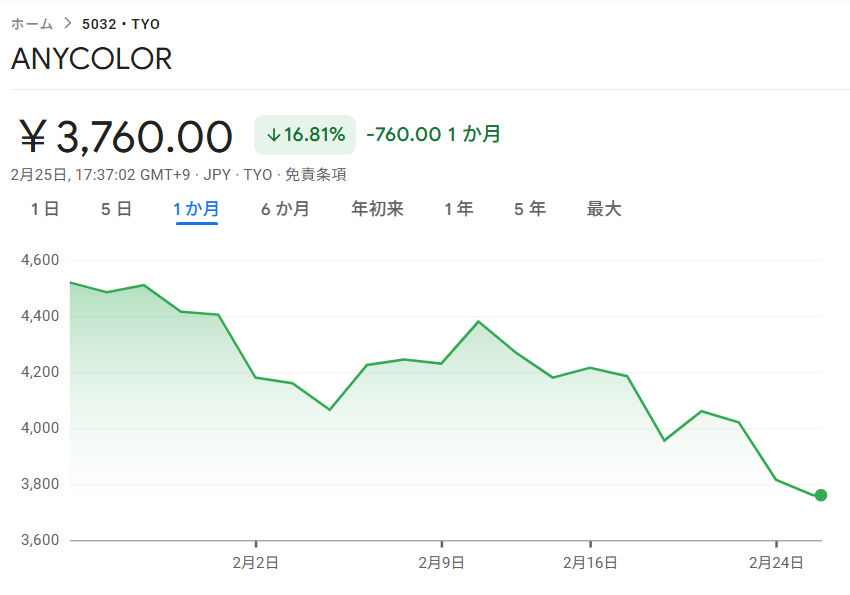Show the 最大 chart range

(x=604, y=209)
